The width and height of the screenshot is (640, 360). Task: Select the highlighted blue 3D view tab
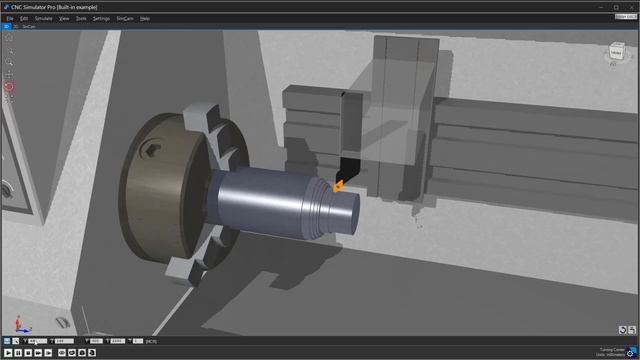click(x=6, y=27)
